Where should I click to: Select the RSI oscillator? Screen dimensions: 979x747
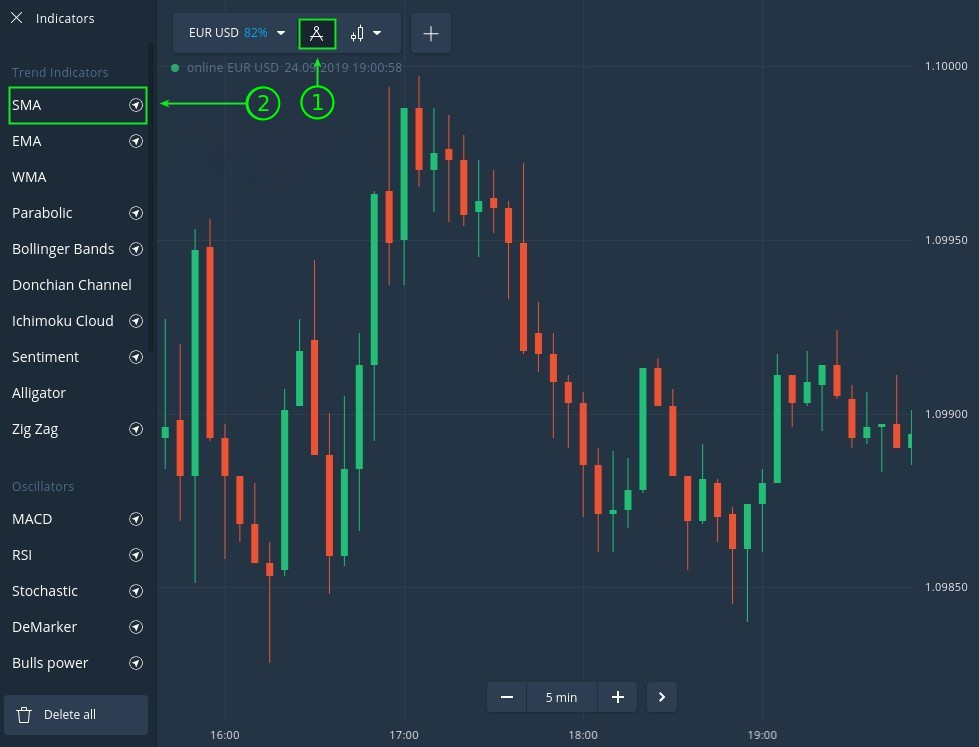(x=22, y=555)
